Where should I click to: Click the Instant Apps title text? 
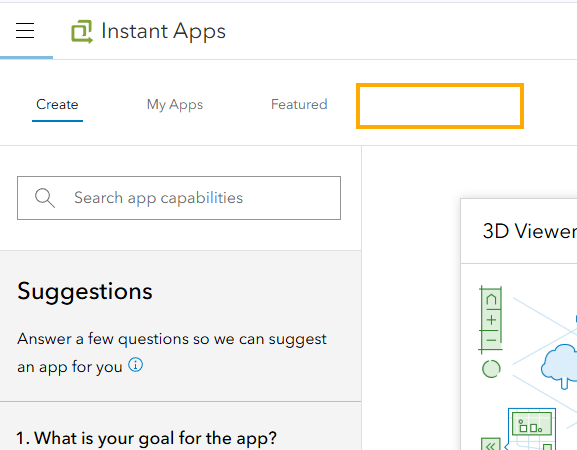[x=163, y=31]
